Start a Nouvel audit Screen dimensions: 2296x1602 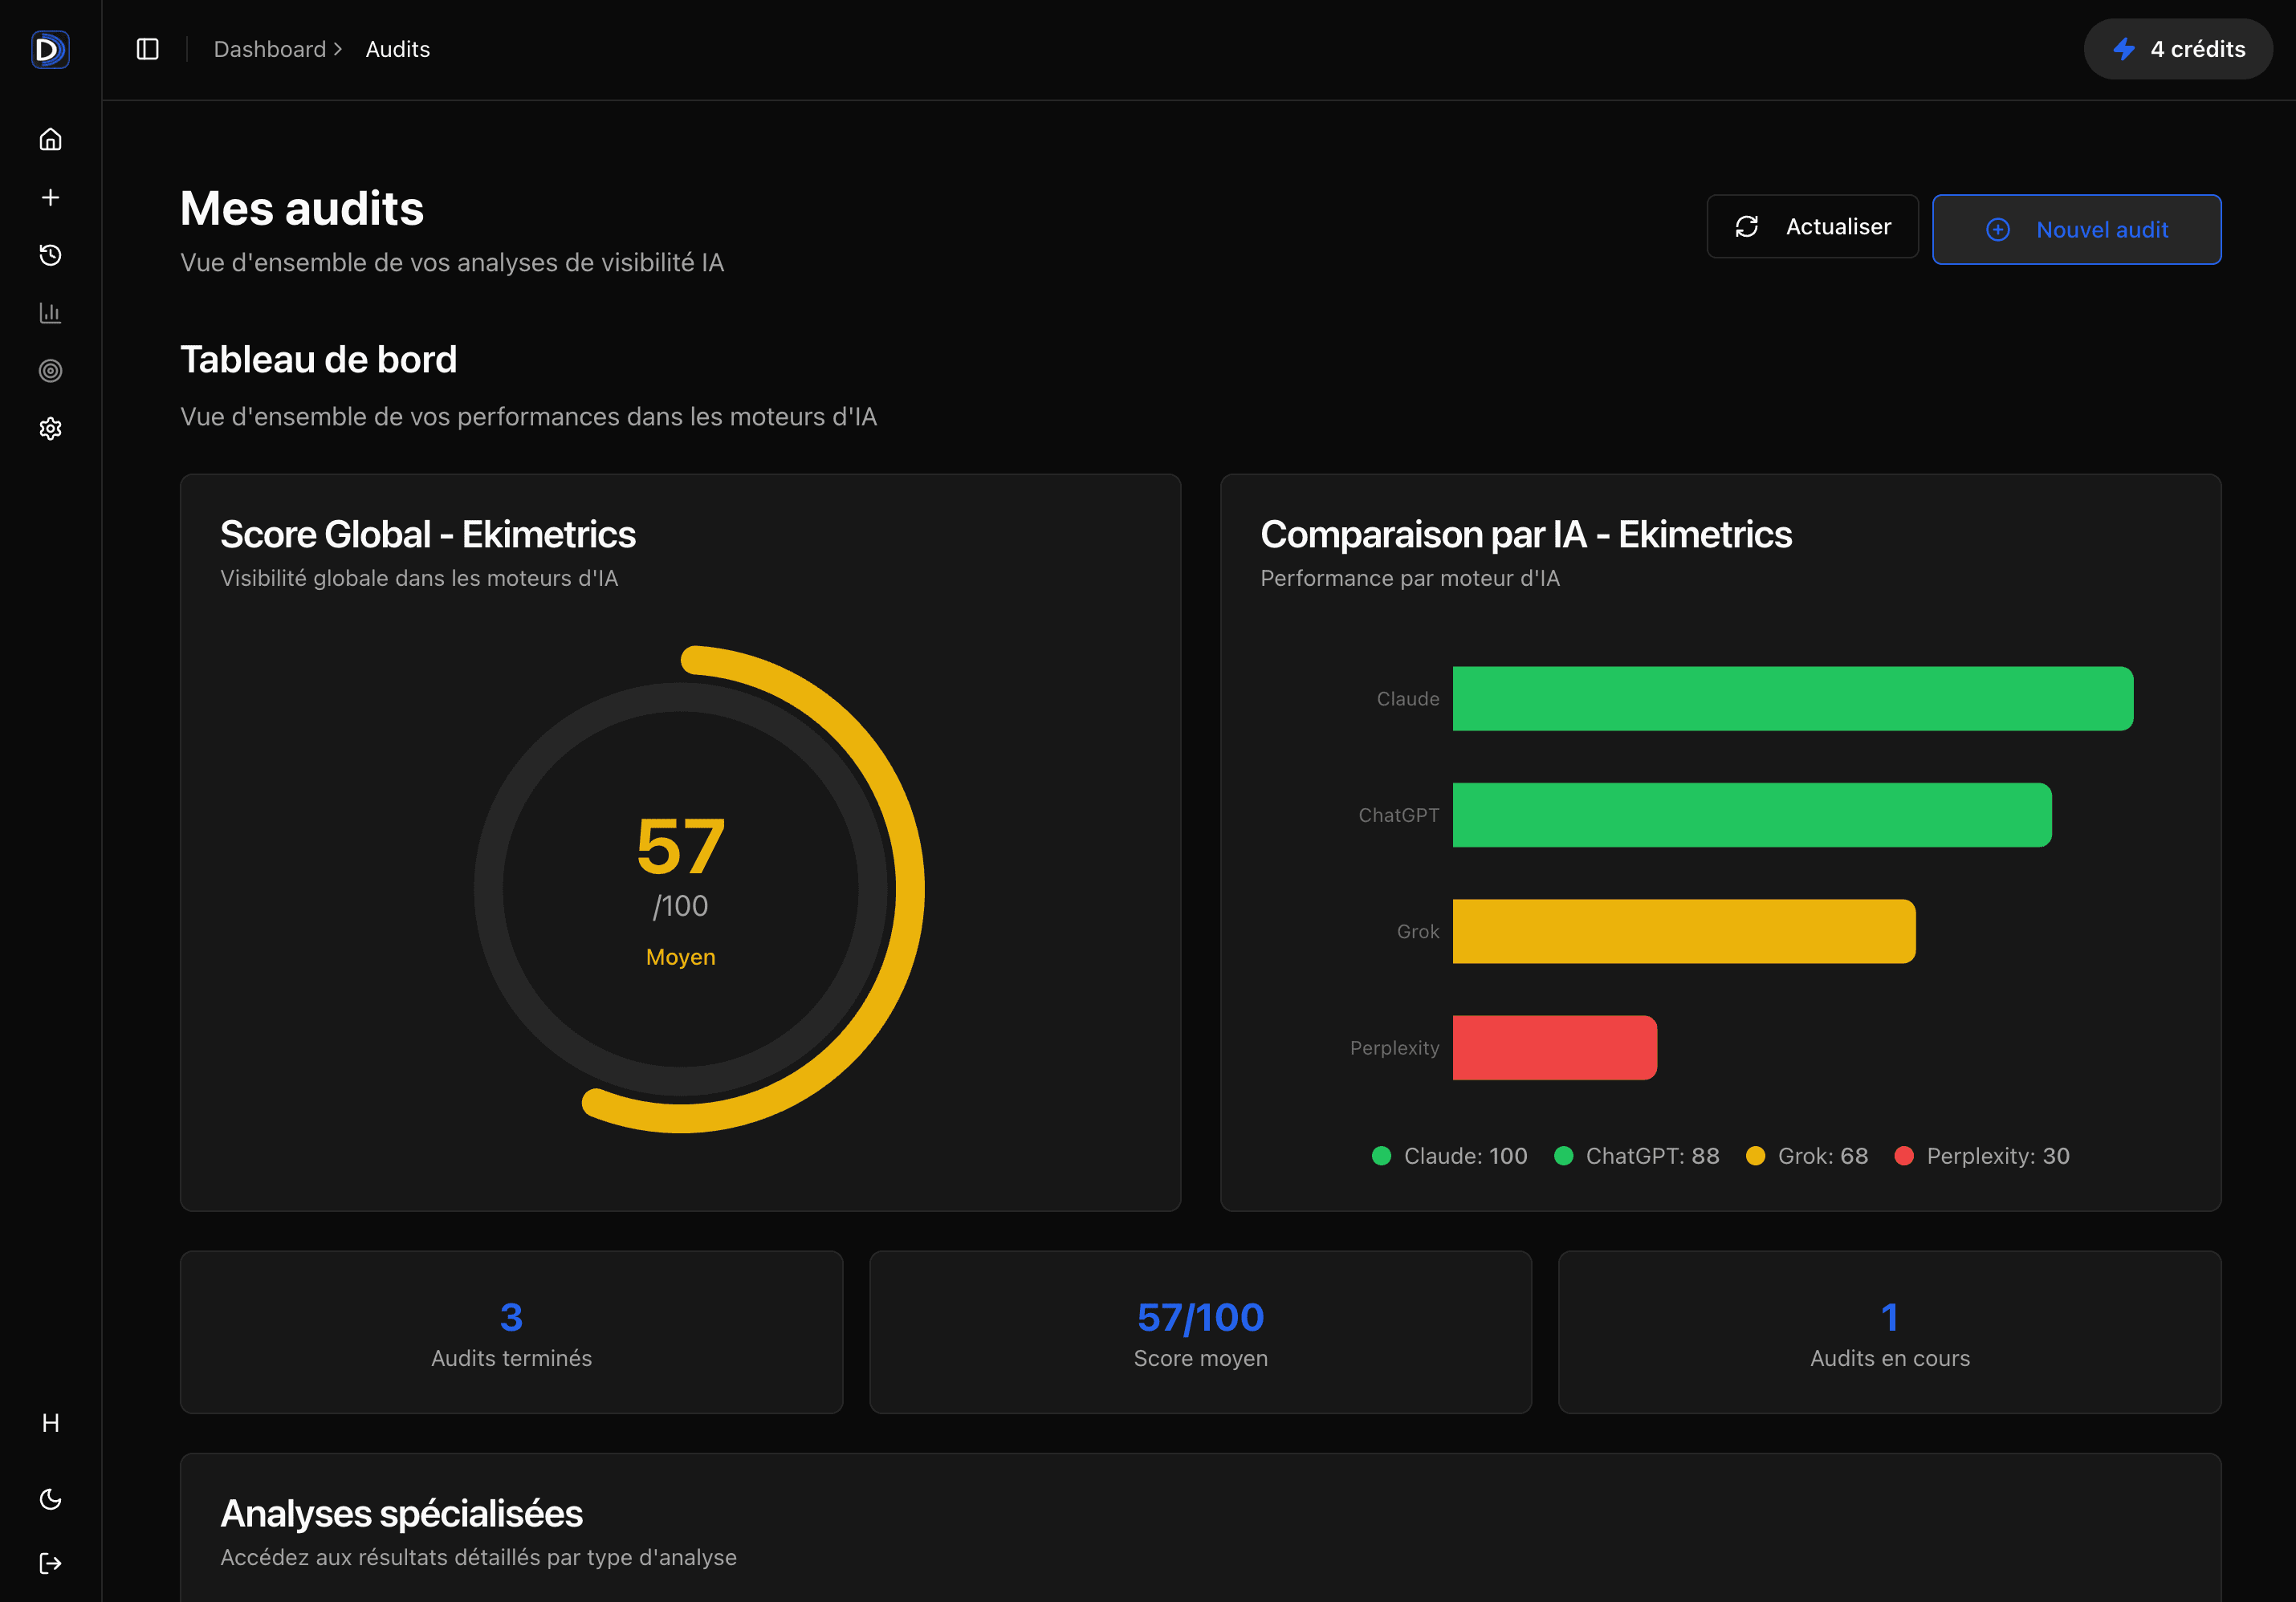pyautogui.click(x=2077, y=229)
